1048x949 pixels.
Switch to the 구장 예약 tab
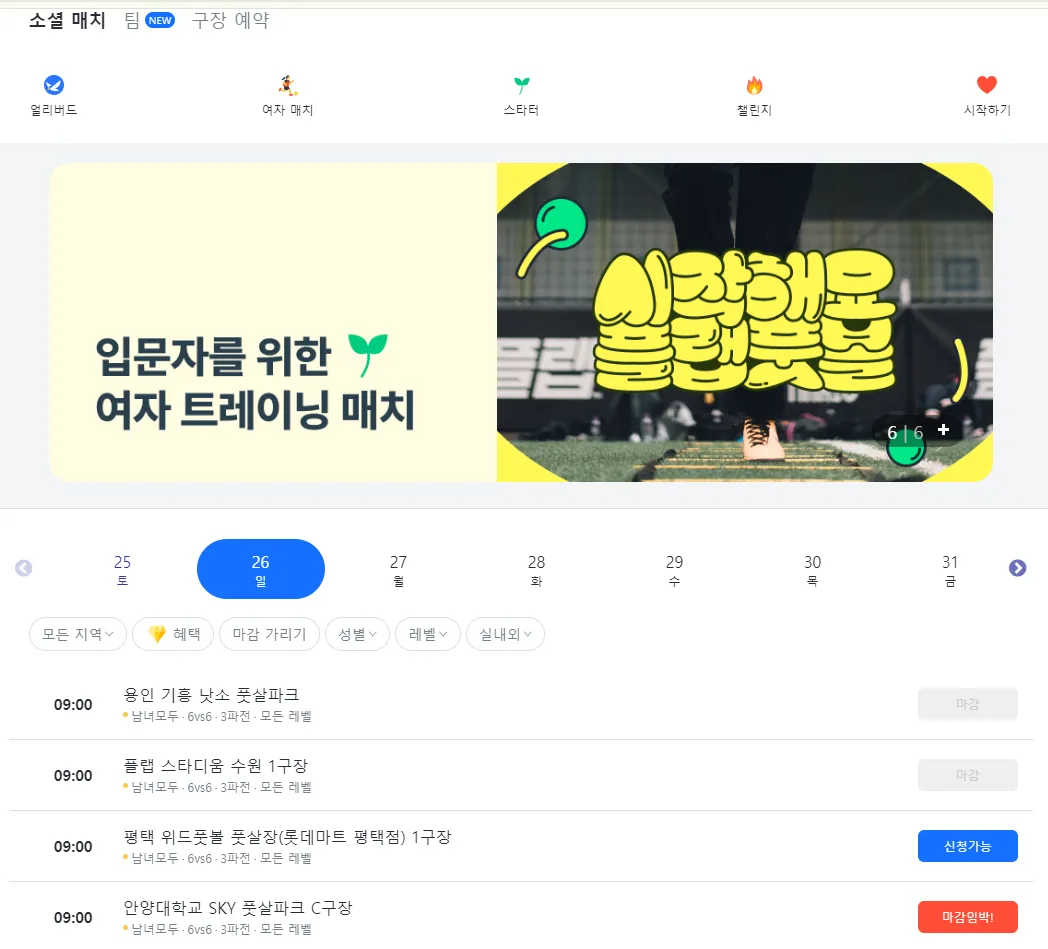(x=231, y=20)
